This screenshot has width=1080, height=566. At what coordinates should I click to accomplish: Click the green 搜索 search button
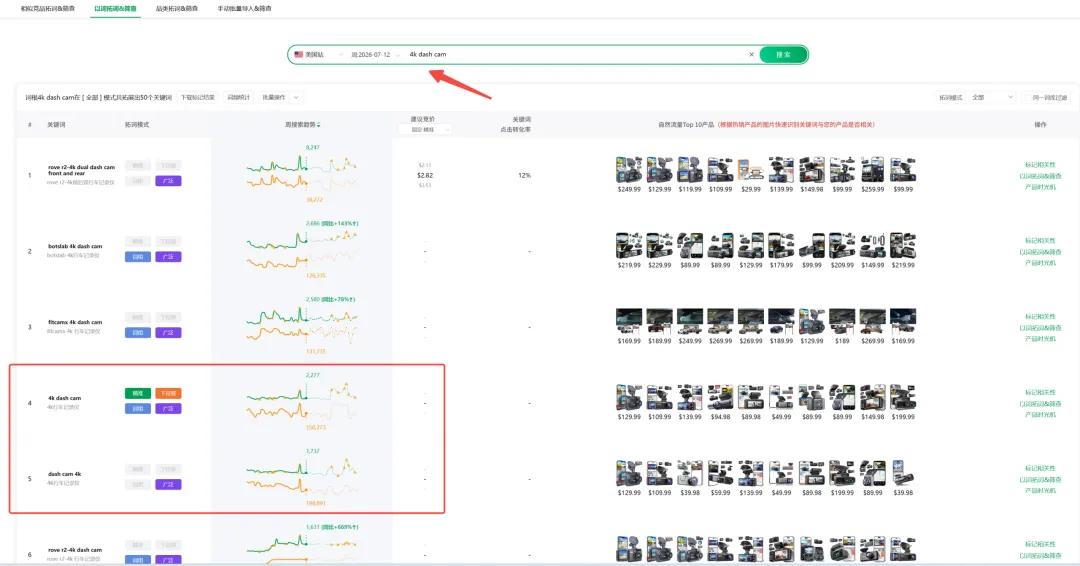click(x=783, y=54)
